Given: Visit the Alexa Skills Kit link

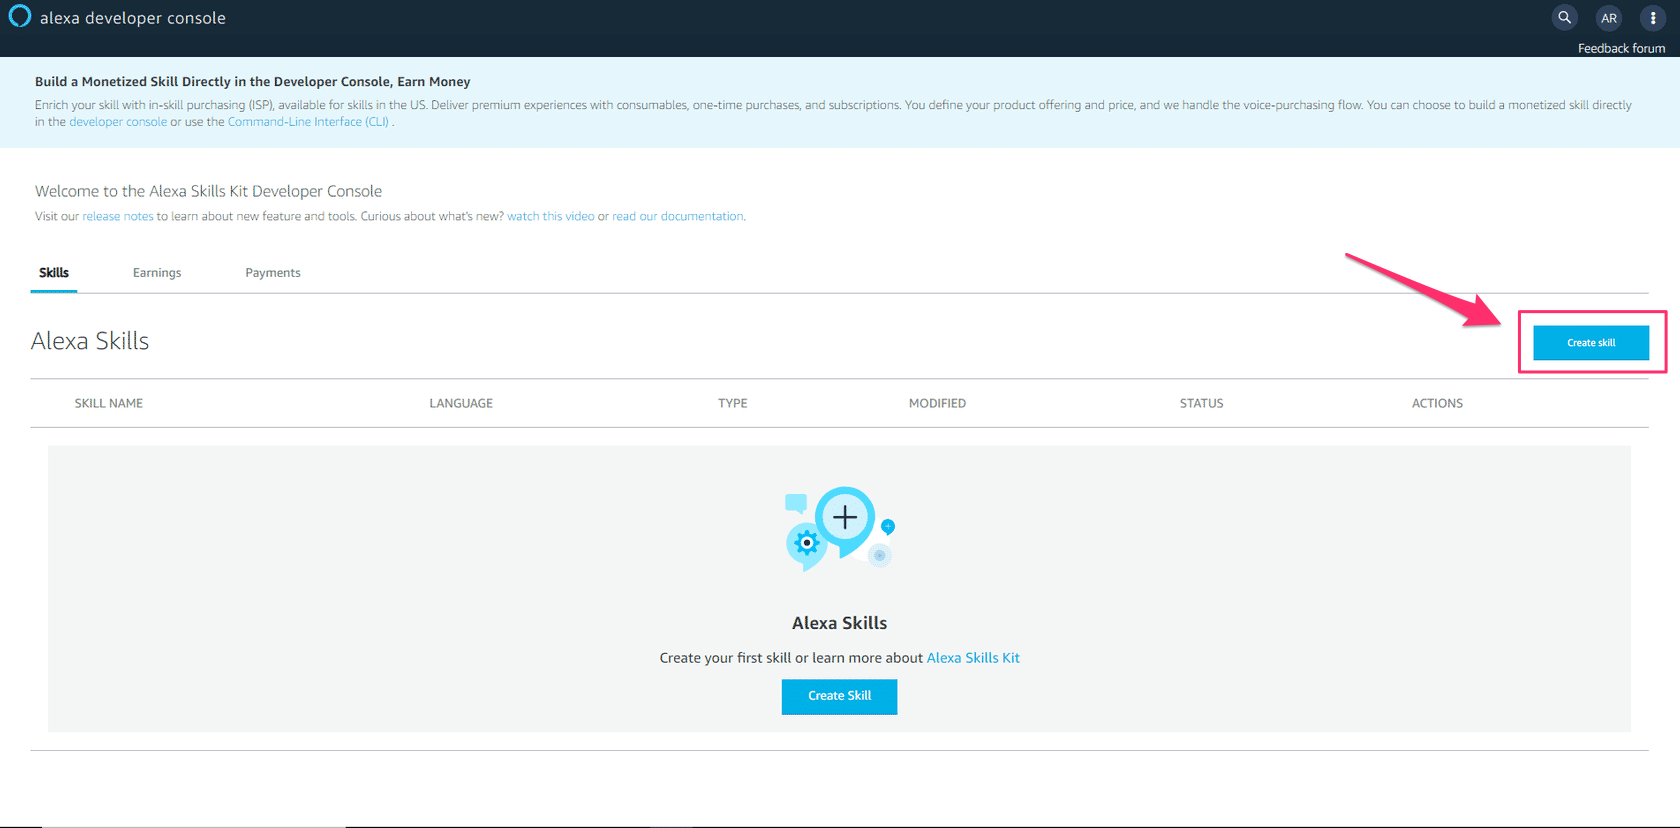Looking at the screenshot, I should (x=973, y=658).
